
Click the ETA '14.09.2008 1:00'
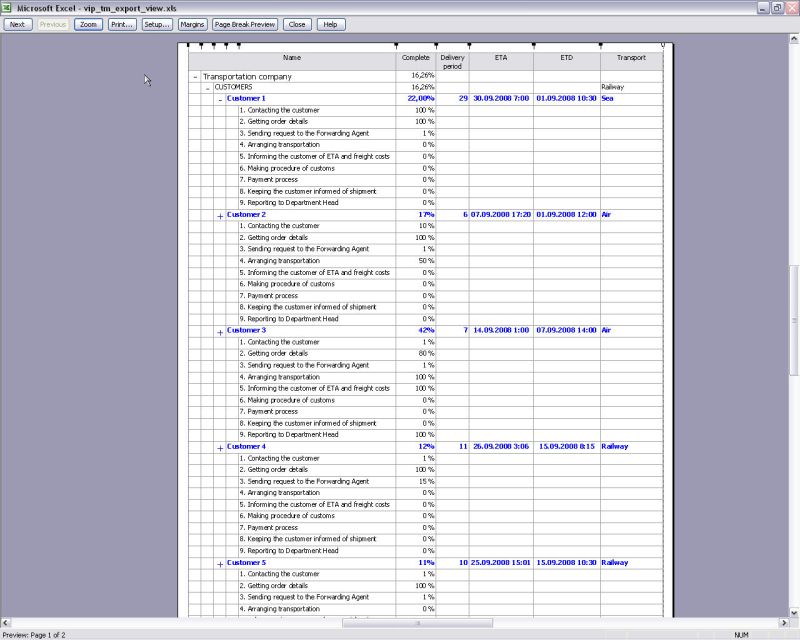click(x=501, y=330)
